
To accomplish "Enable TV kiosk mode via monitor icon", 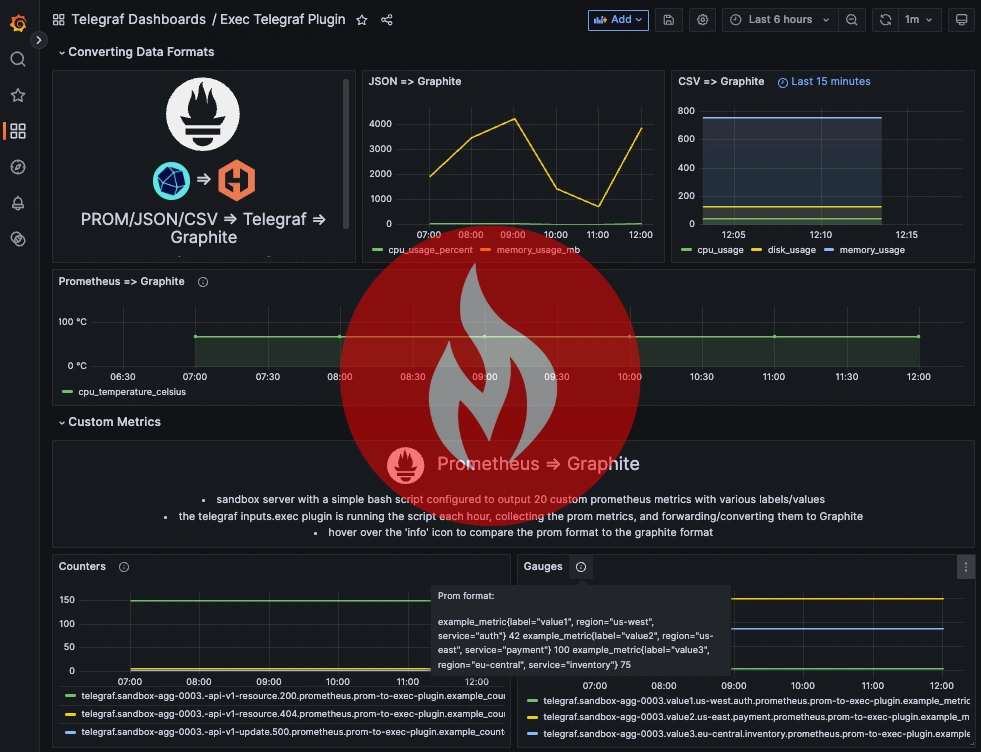I will coord(962,19).
